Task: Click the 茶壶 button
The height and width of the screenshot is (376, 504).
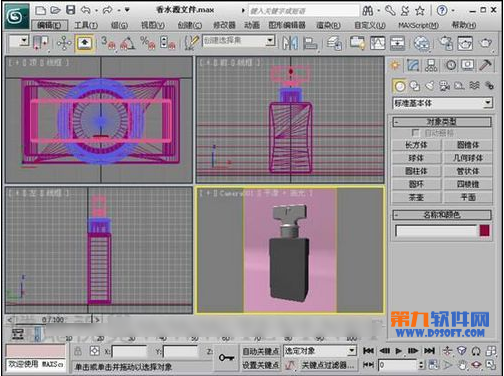Action: click(416, 198)
